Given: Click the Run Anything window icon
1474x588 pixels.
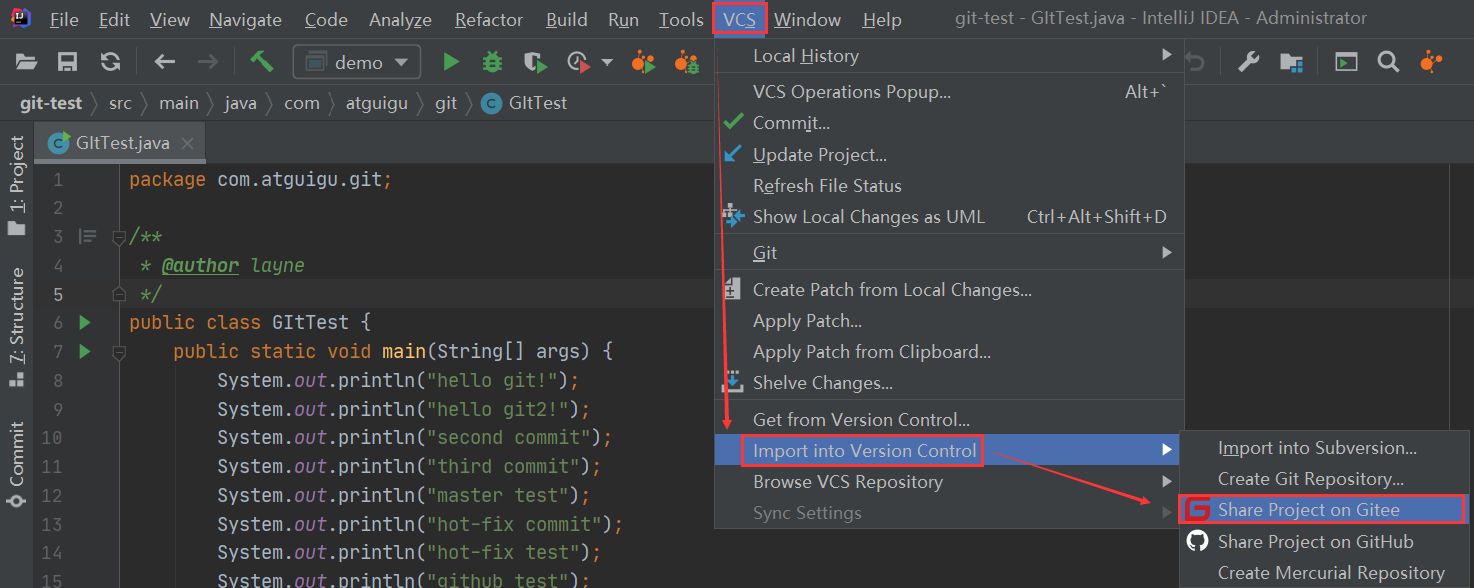Looking at the screenshot, I should pos(1347,62).
